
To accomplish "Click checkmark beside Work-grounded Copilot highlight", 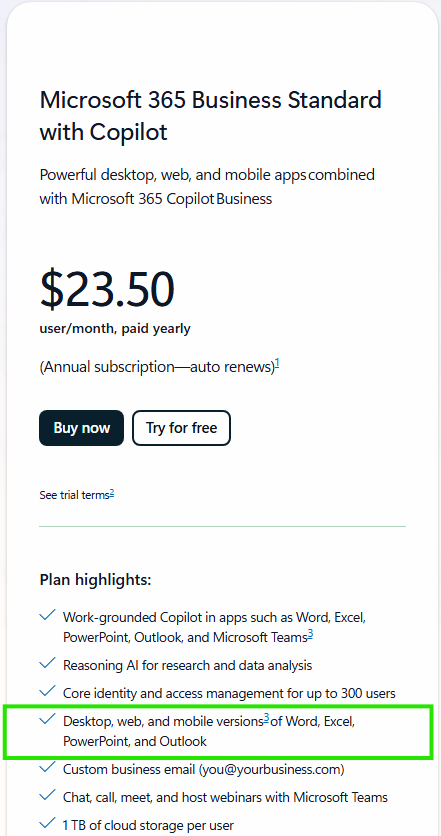I will [x=47, y=616].
